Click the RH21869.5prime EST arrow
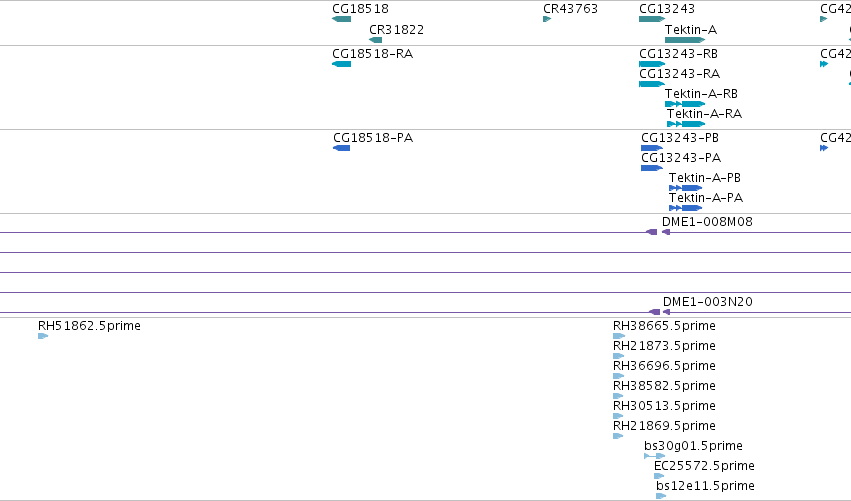851x501 pixels. click(618, 436)
